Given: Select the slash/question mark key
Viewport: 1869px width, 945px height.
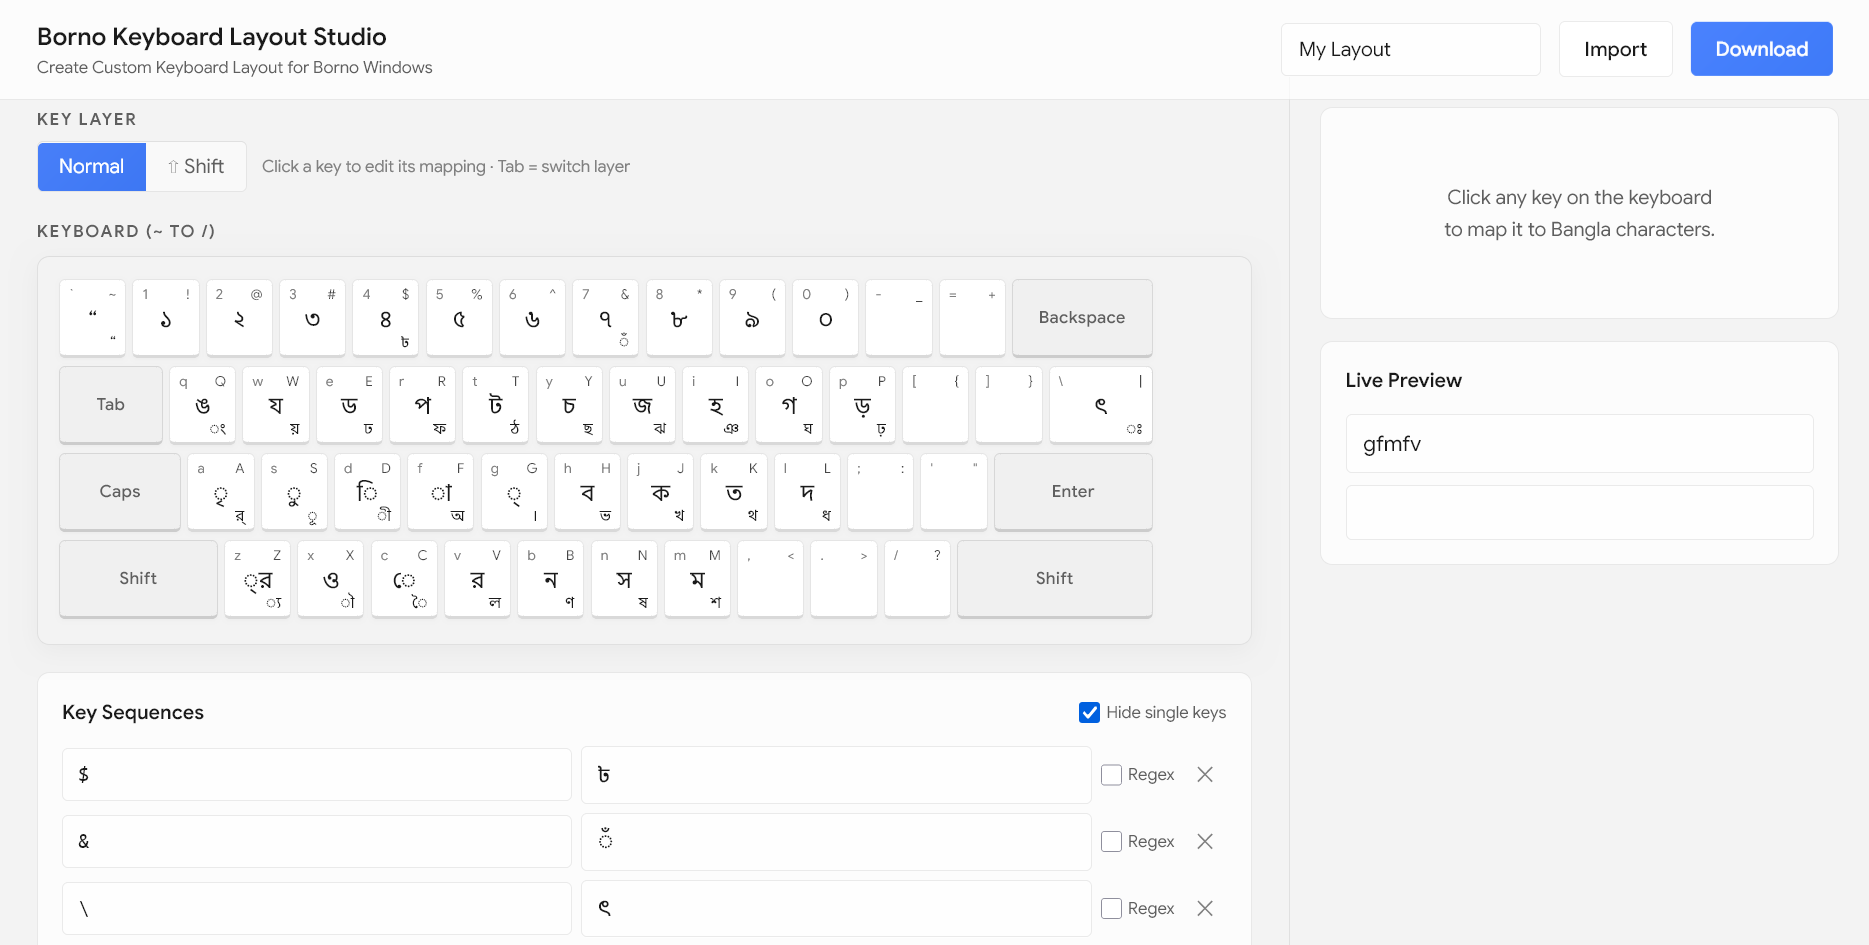Looking at the screenshot, I should click(918, 579).
